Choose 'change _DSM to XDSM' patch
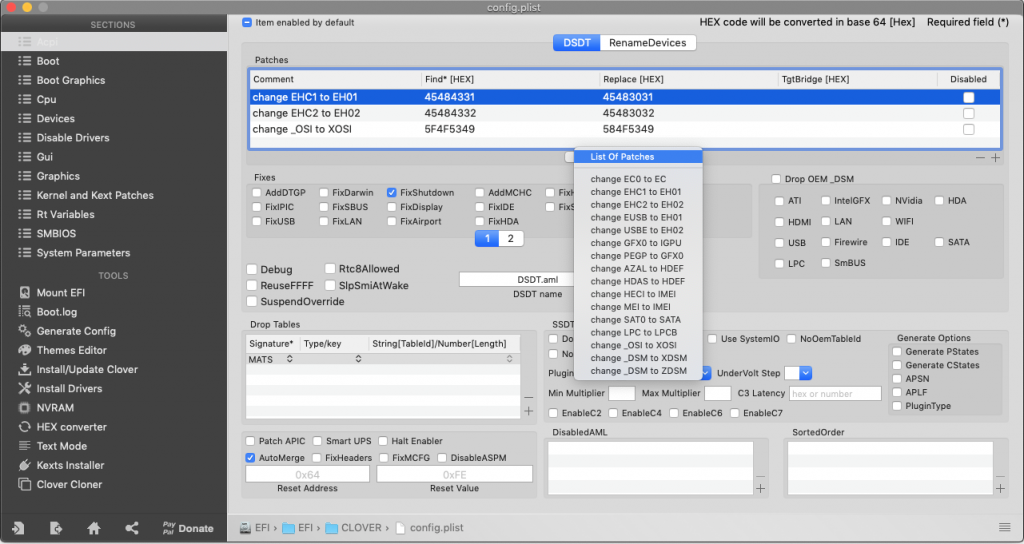The width and height of the screenshot is (1024, 544). pos(638,358)
